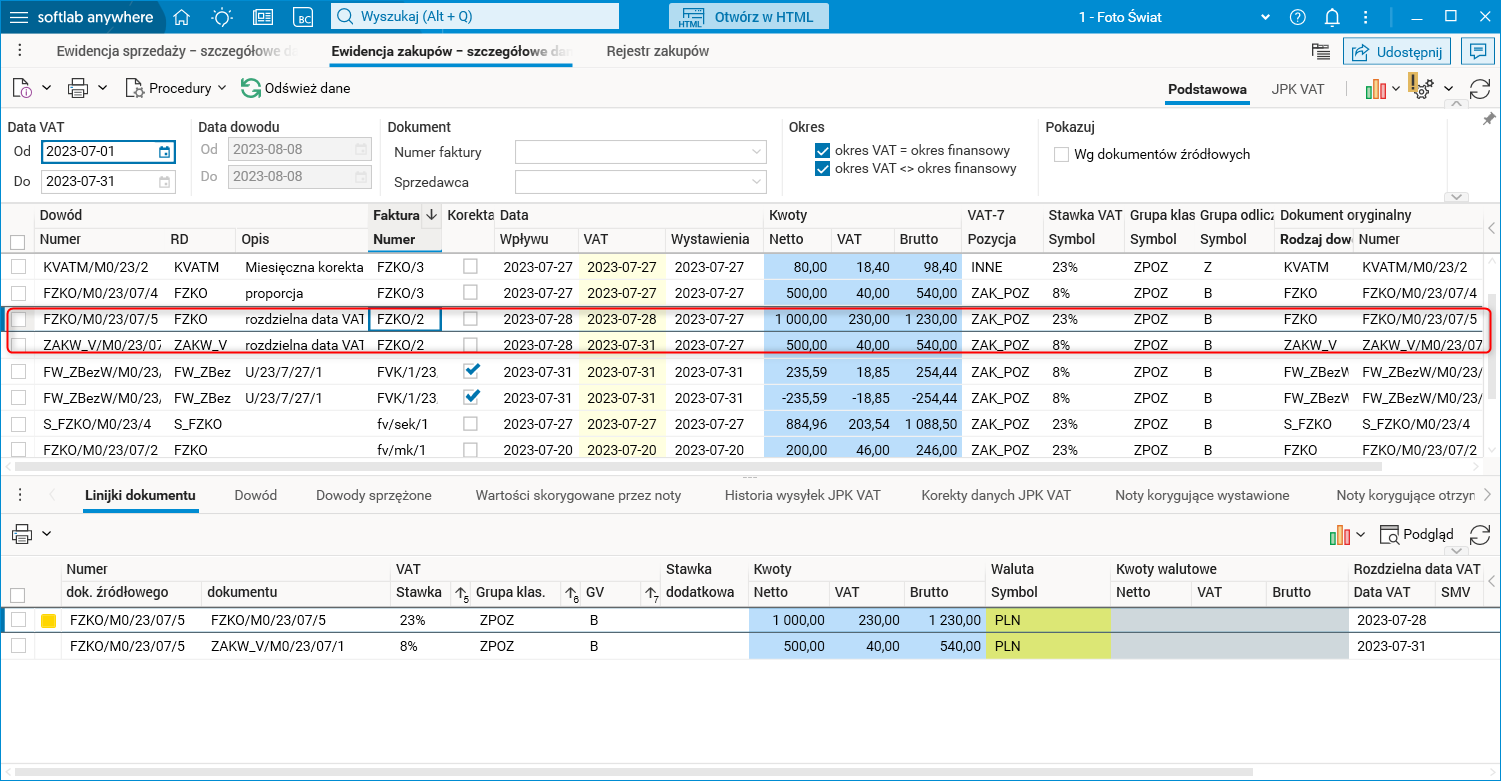Switch to Rejestr zakupów tab

(x=657, y=51)
